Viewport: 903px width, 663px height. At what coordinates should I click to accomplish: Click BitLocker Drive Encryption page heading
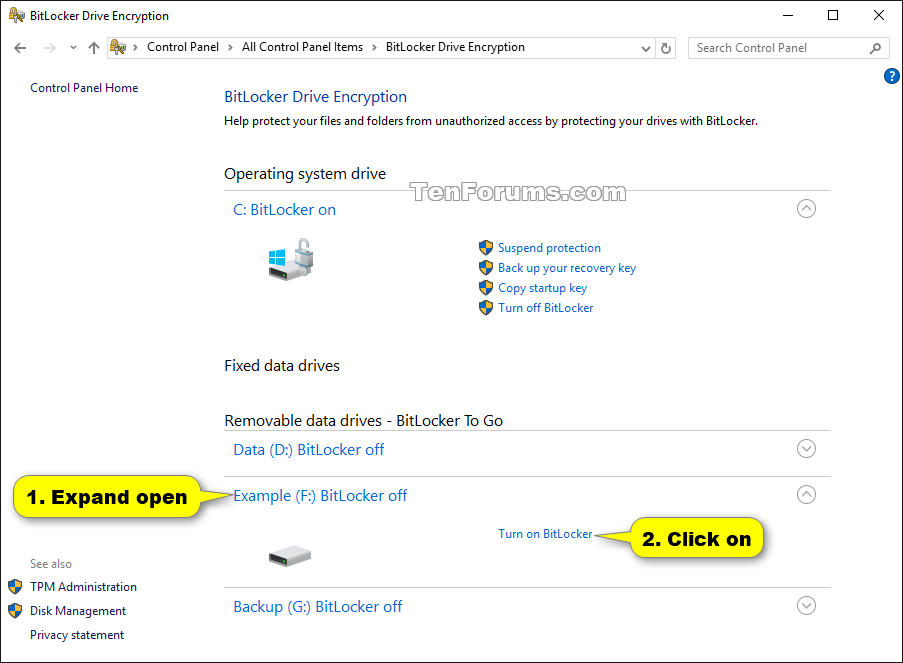(315, 97)
